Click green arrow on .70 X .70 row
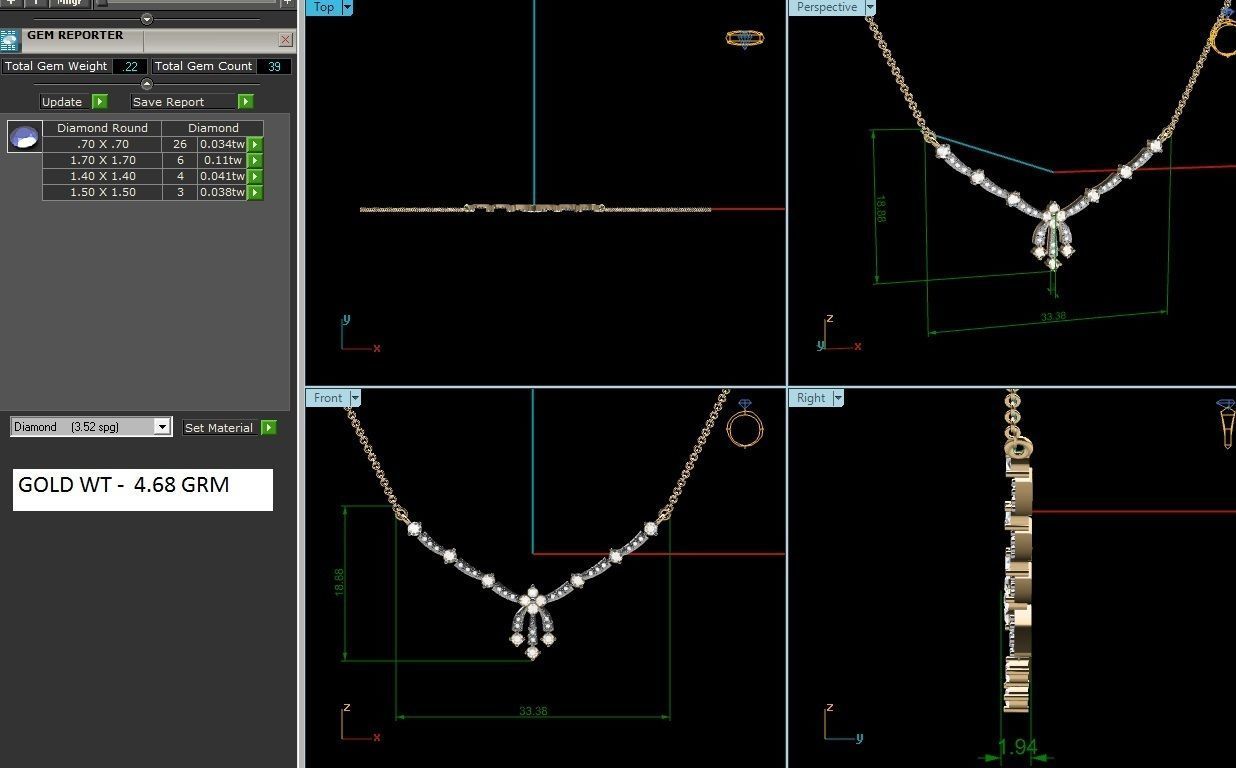This screenshot has width=1236, height=768. 255,144
